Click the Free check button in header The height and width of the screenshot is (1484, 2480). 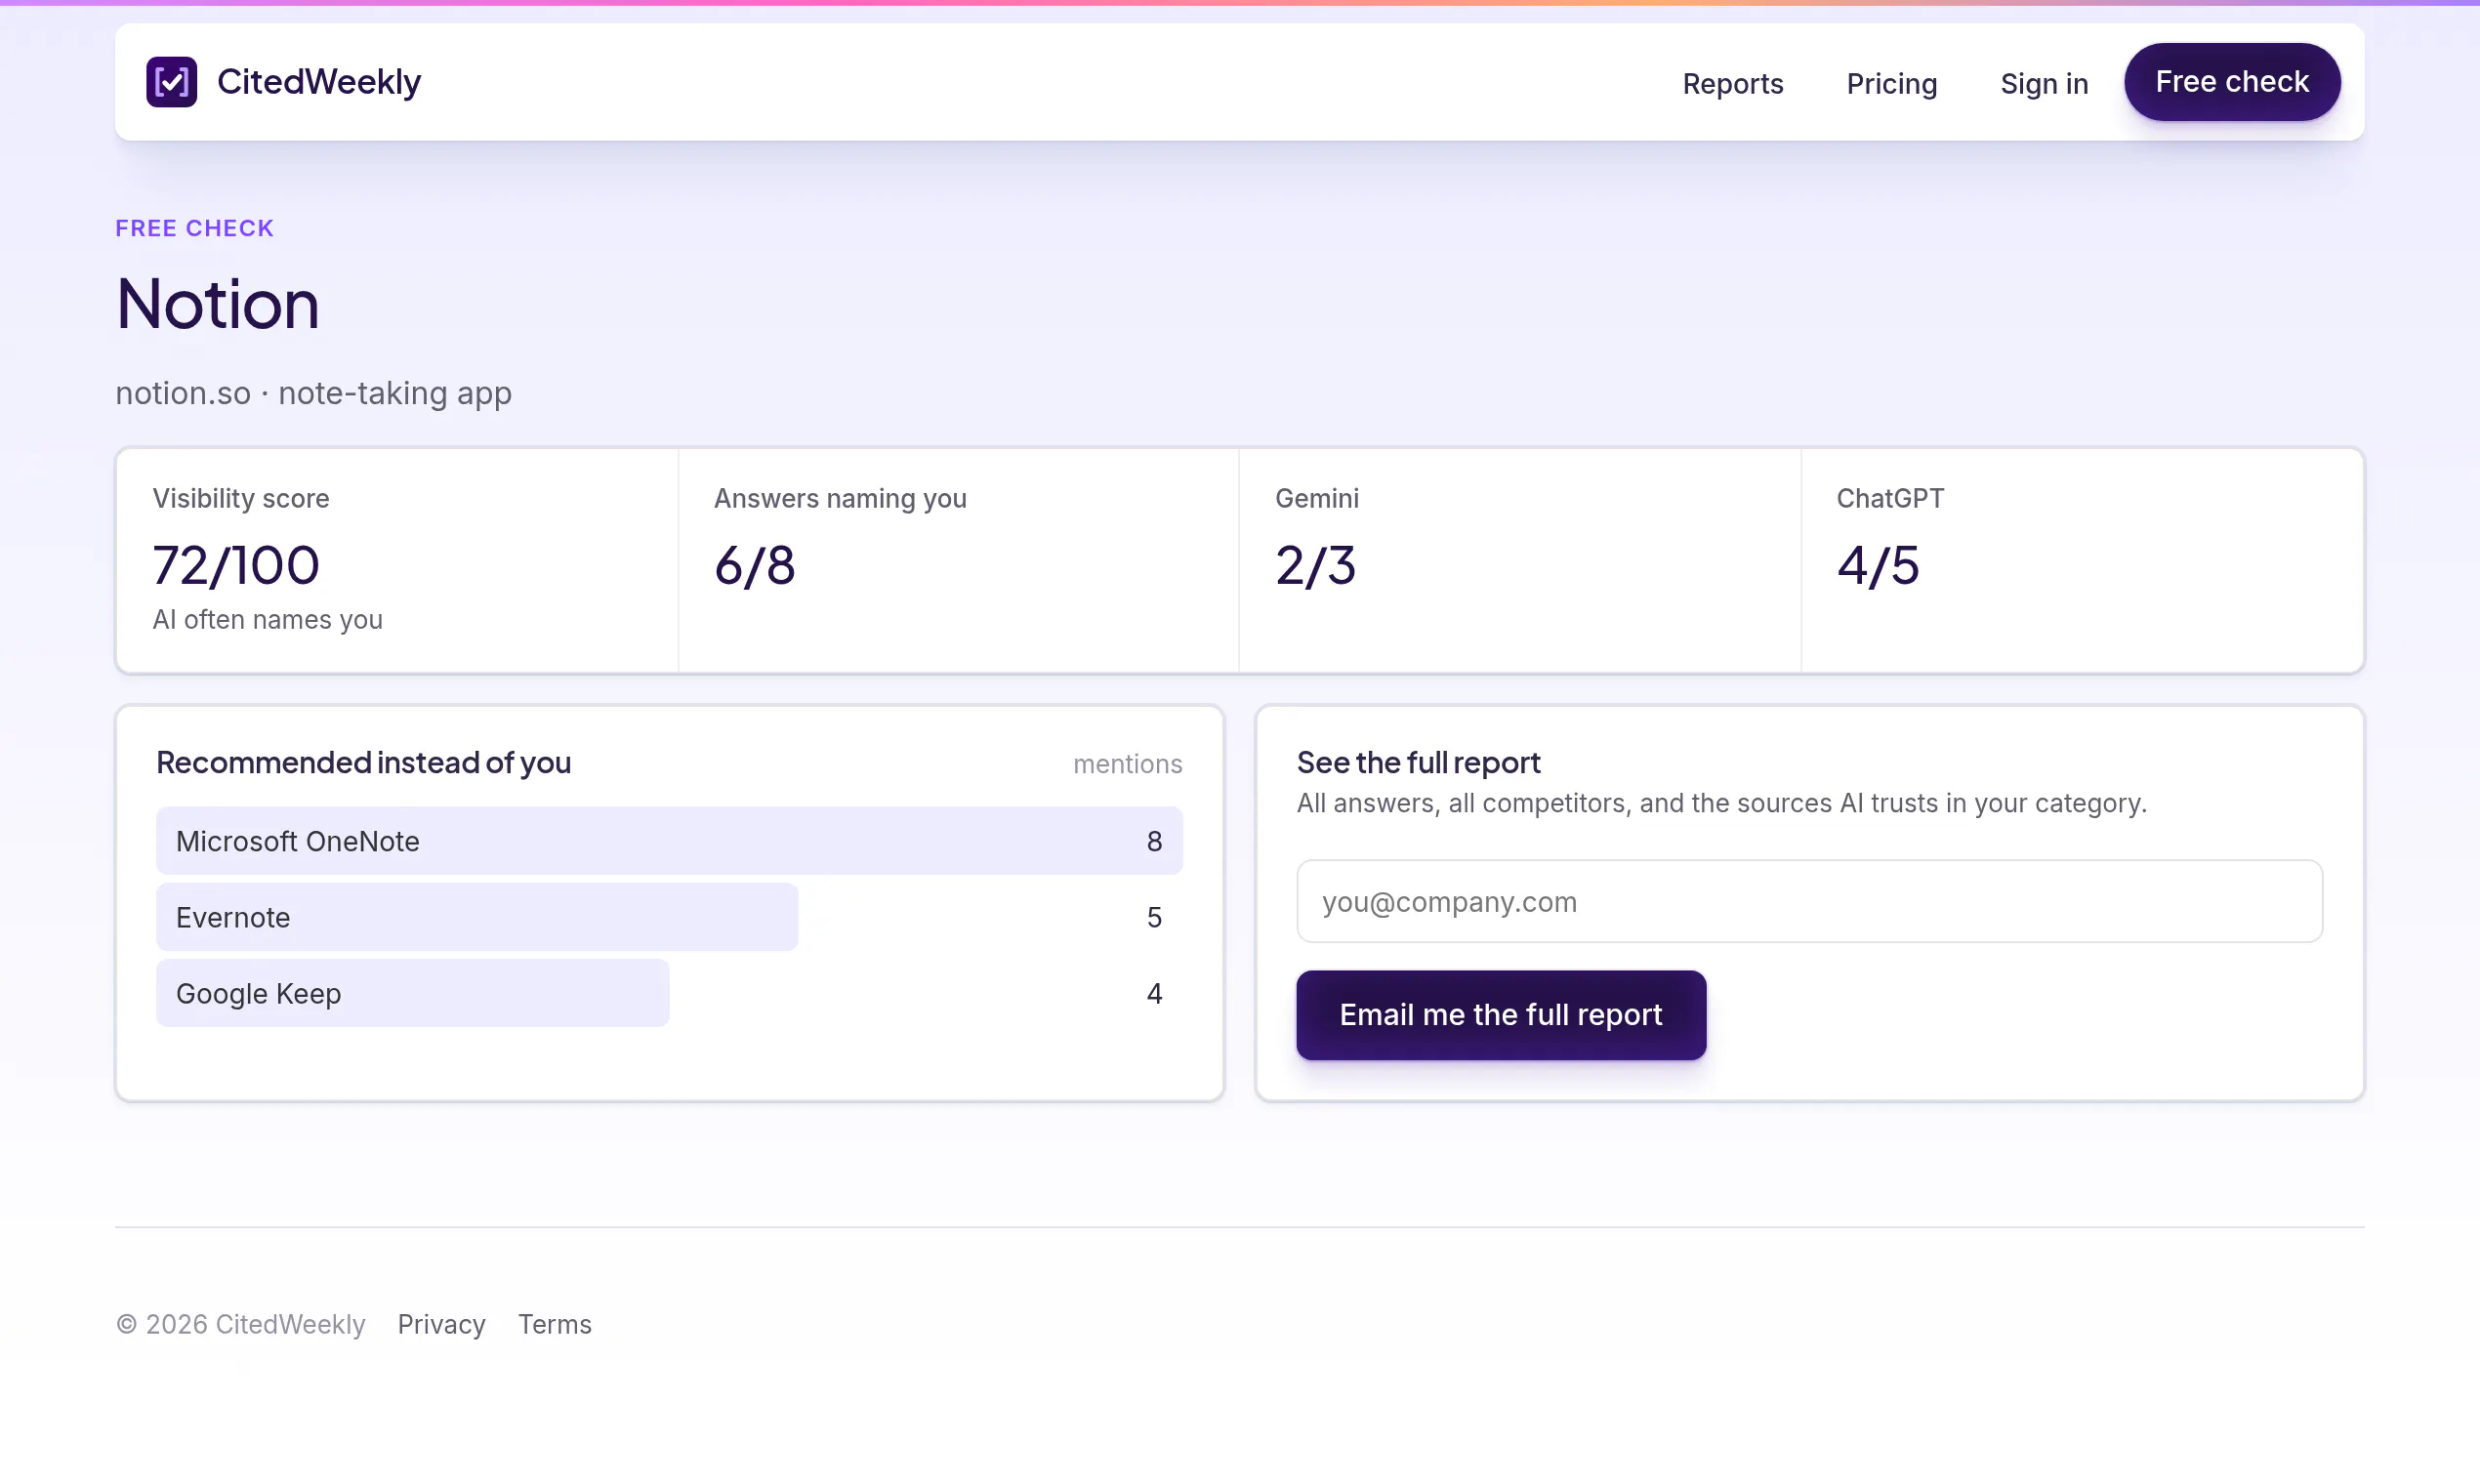point(2231,82)
